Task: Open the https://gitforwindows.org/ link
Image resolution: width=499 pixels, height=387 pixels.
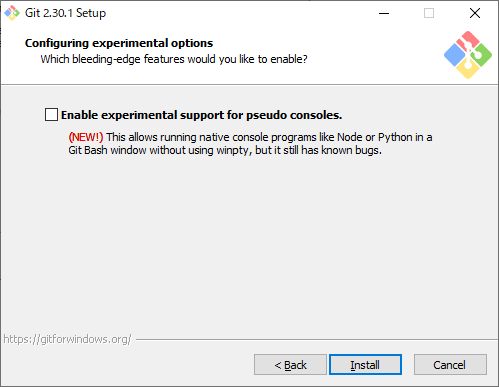Action: click(67, 339)
